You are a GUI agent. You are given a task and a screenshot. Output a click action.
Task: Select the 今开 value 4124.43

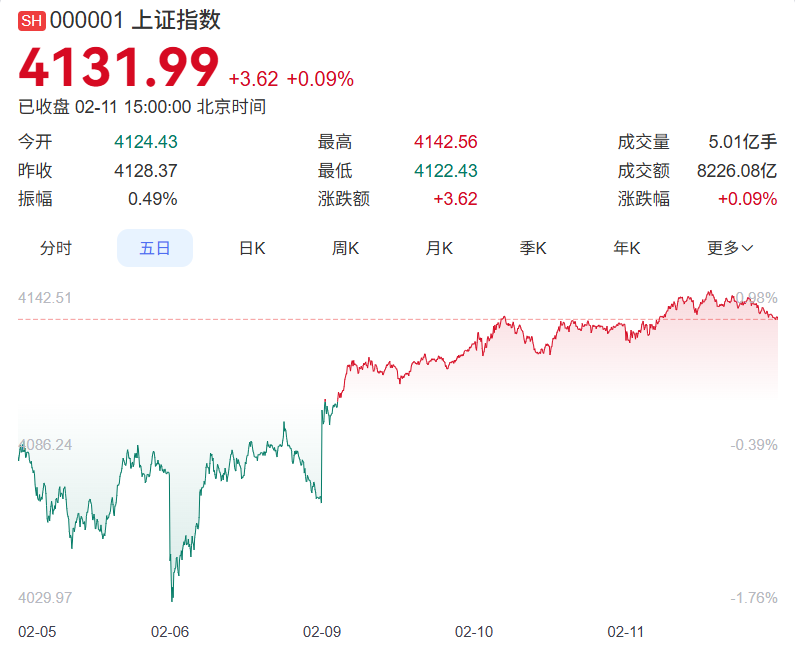point(145,143)
